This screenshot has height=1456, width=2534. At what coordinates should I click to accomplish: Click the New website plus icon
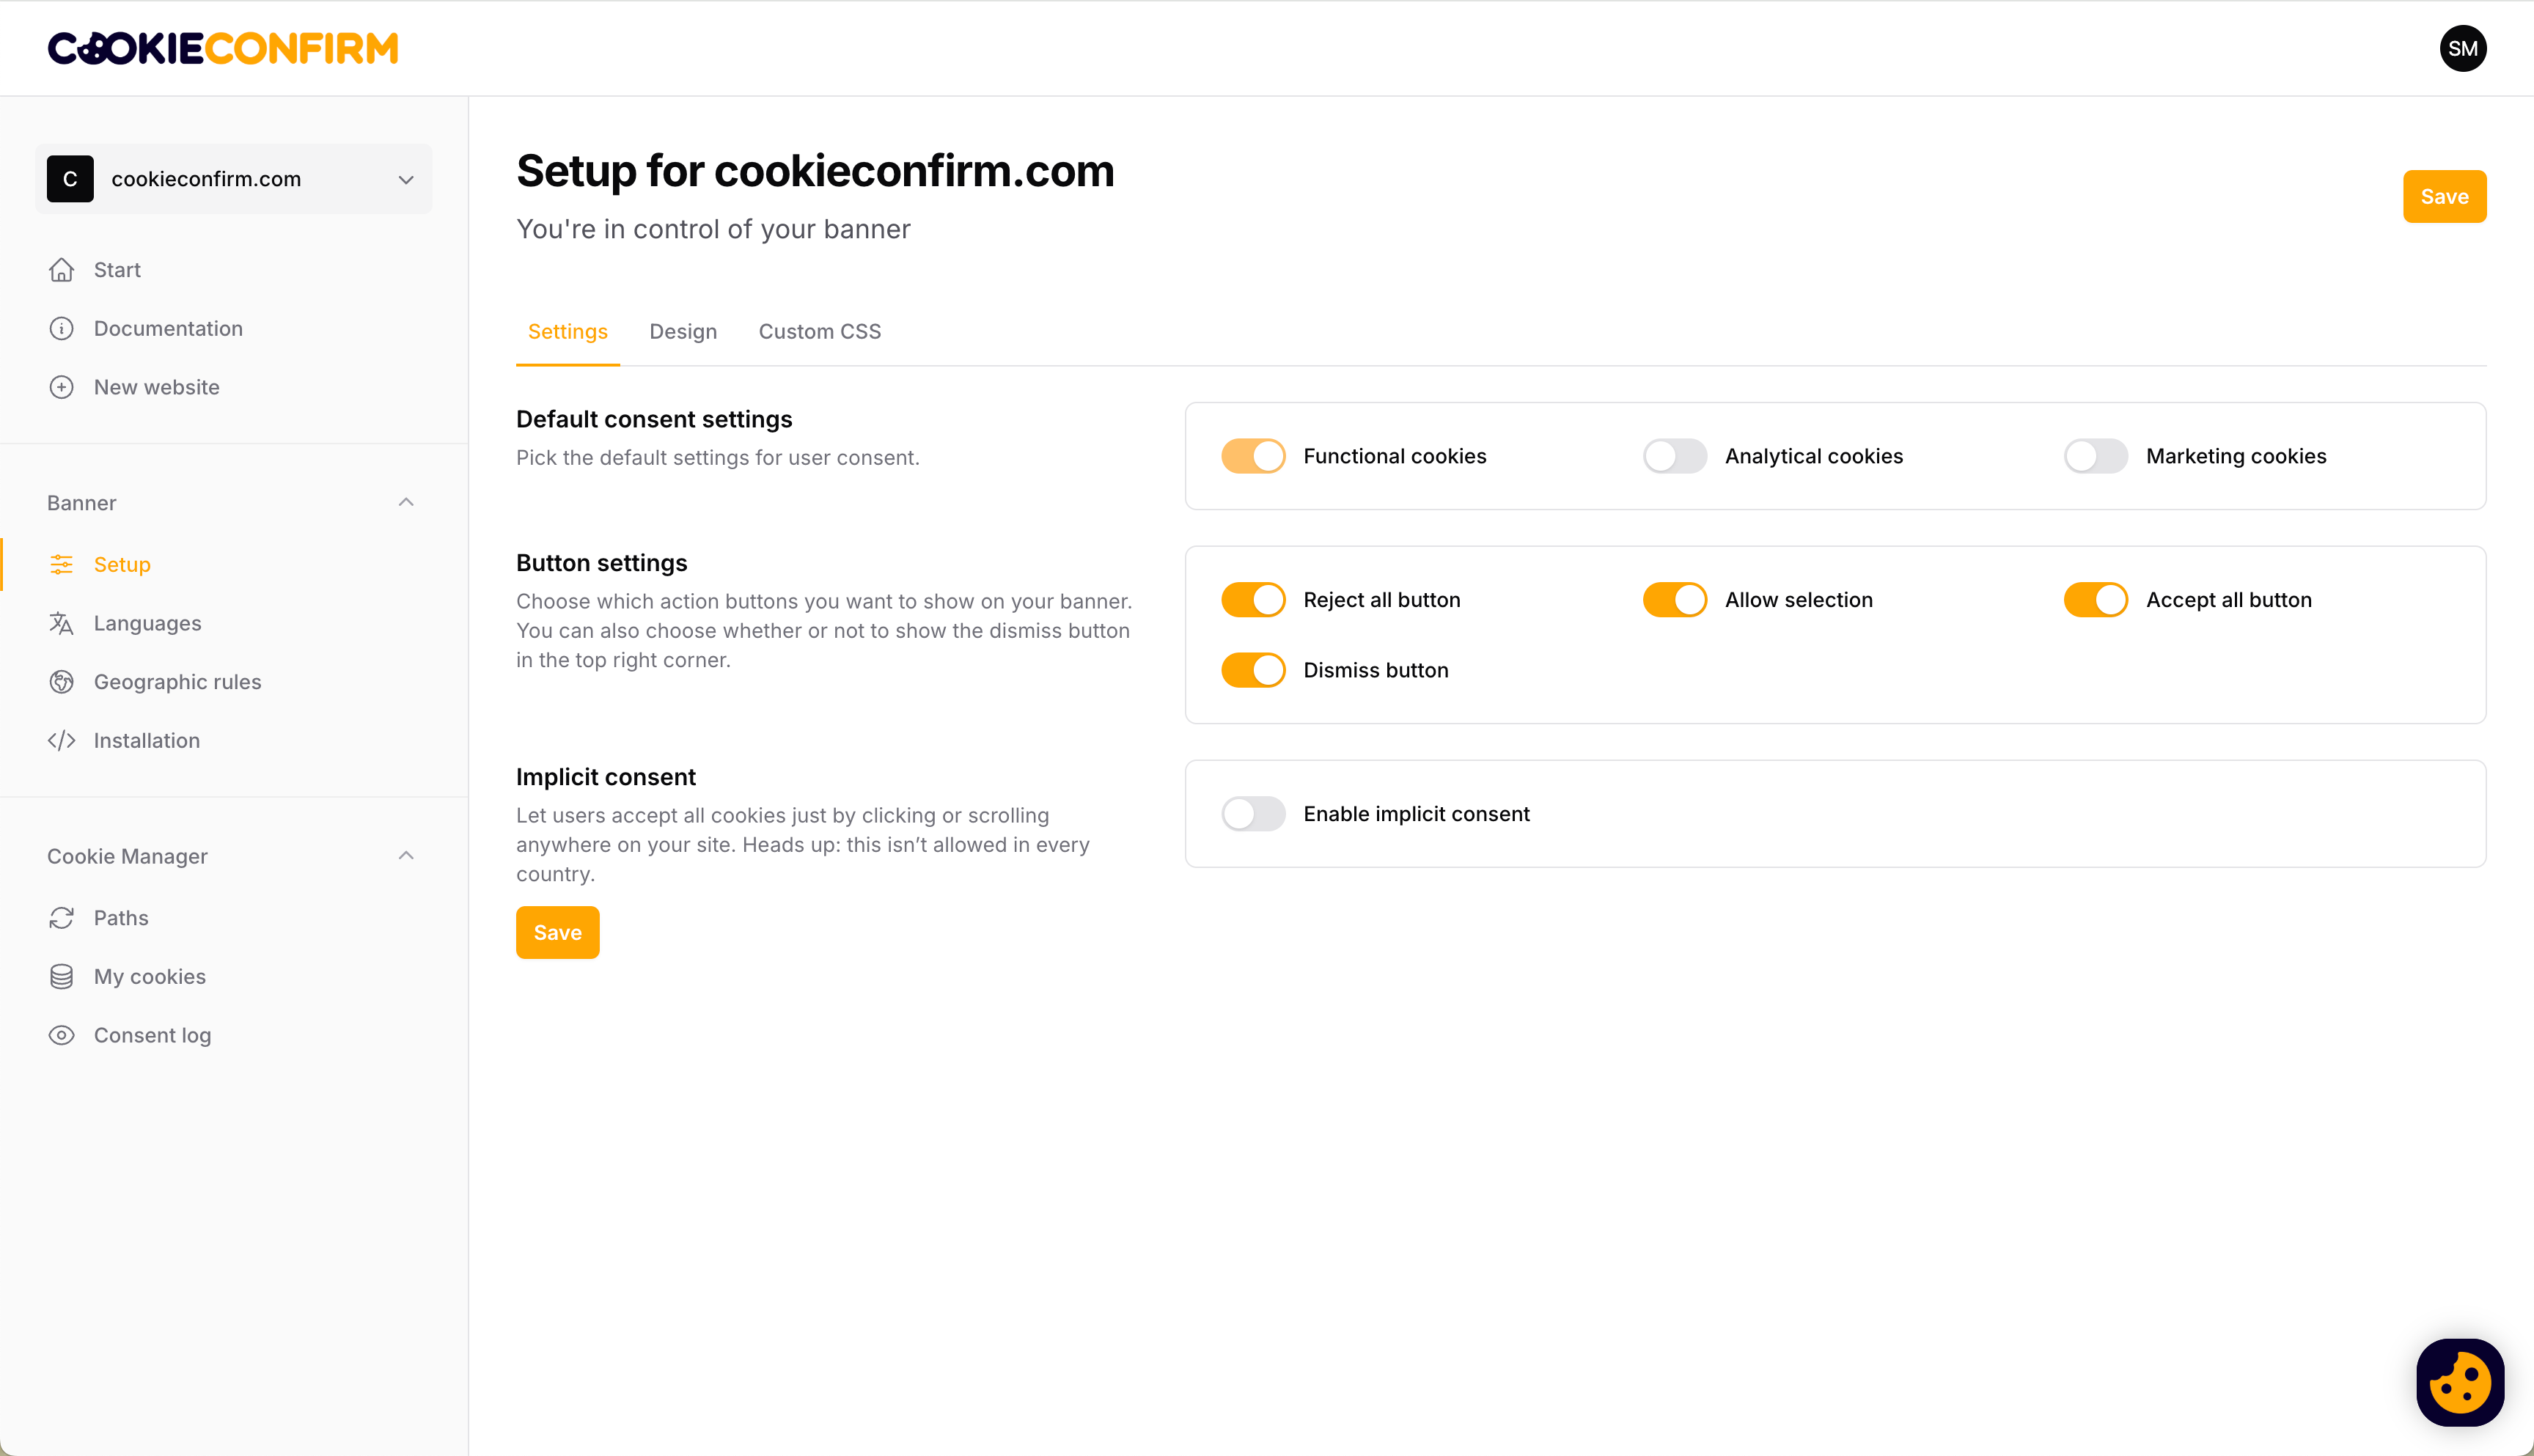(61, 387)
